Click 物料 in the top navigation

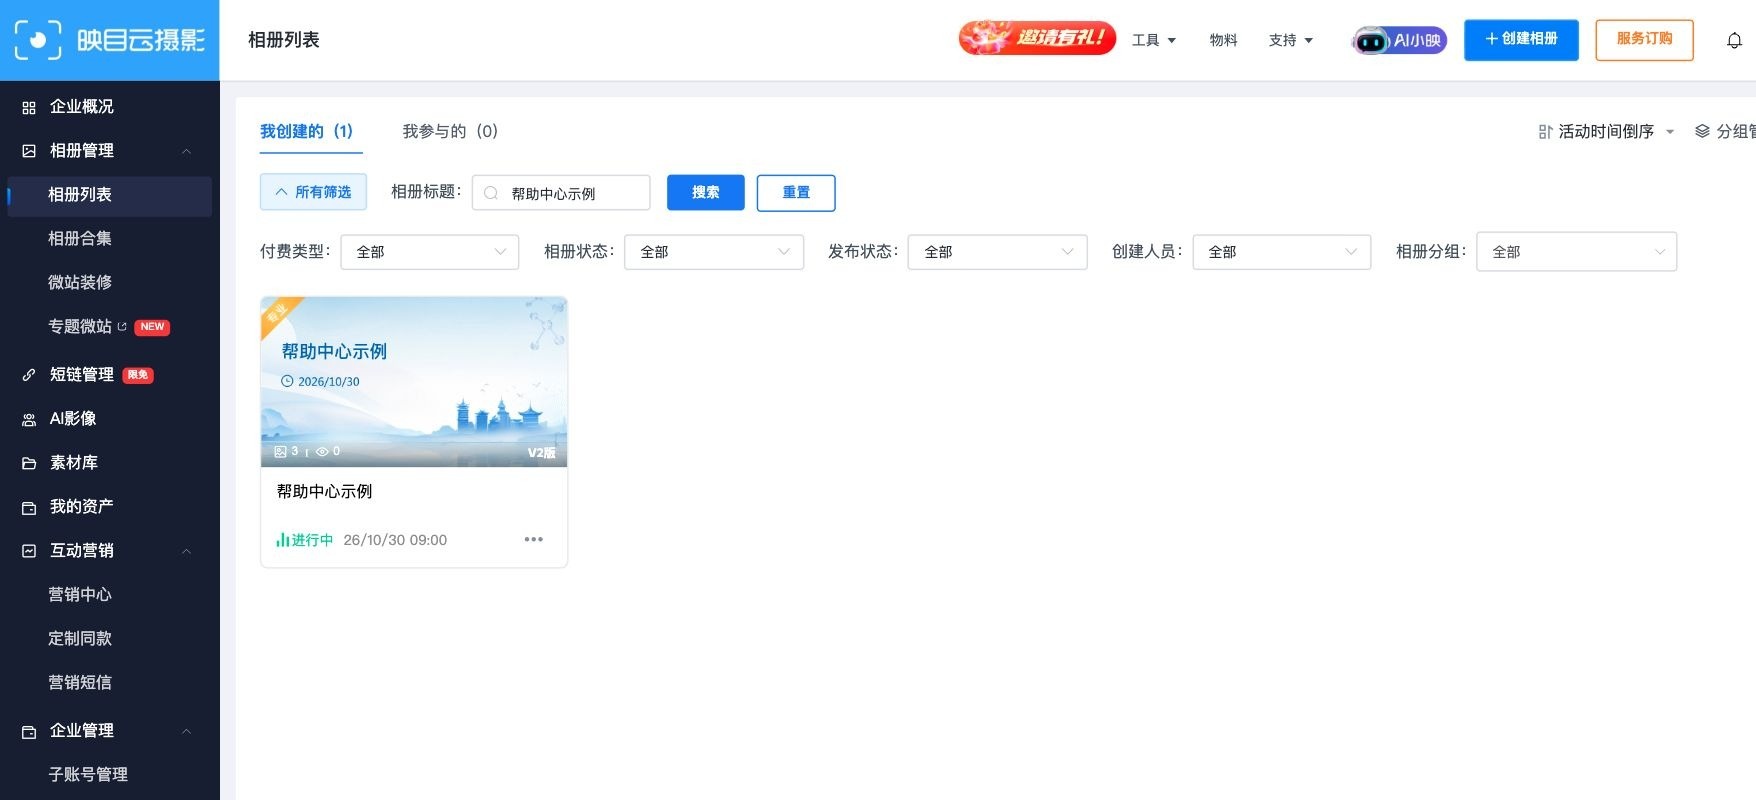pos(1223,40)
